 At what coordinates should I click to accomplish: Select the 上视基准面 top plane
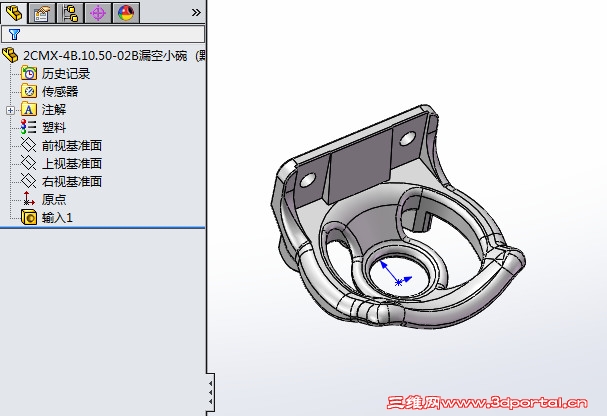pos(72,163)
